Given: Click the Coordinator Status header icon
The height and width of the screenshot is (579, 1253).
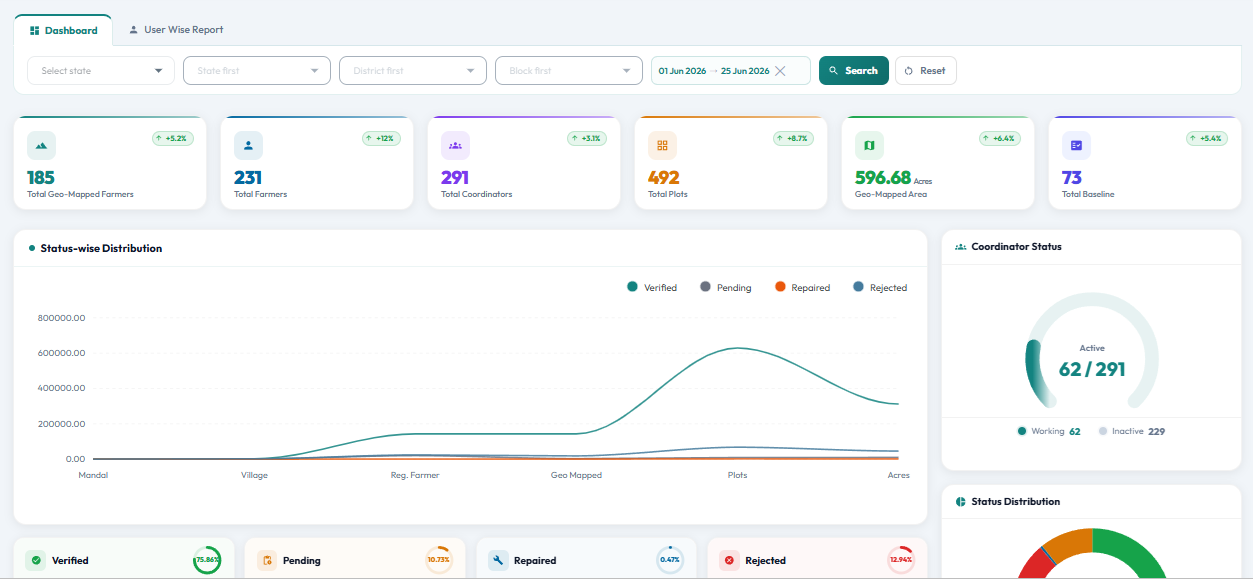Looking at the screenshot, I should tap(960, 246).
